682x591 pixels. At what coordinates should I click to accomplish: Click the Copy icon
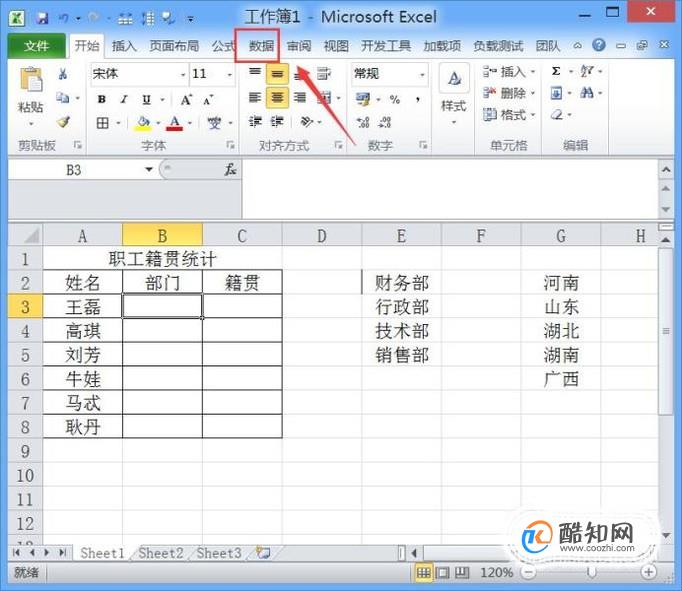(x=63, y=98)
